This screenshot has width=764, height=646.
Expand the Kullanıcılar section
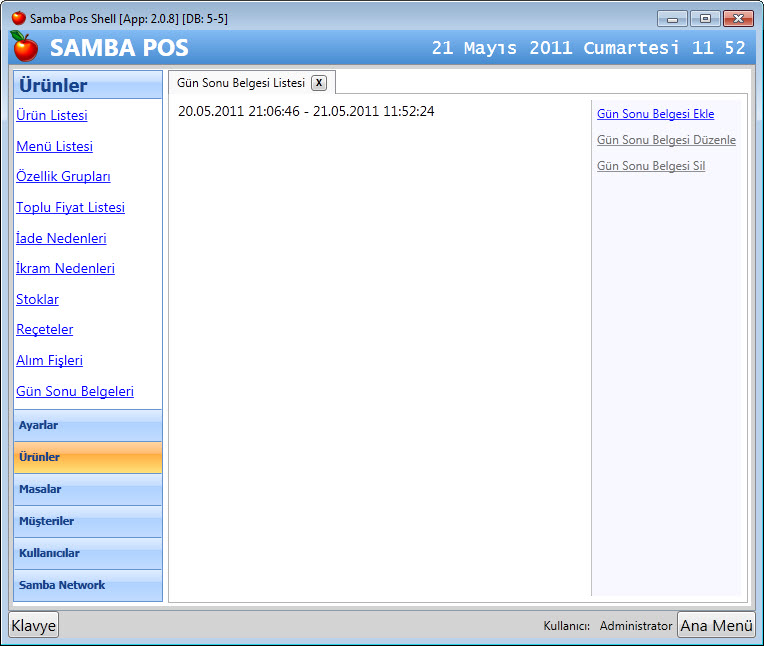click(88, 553)
